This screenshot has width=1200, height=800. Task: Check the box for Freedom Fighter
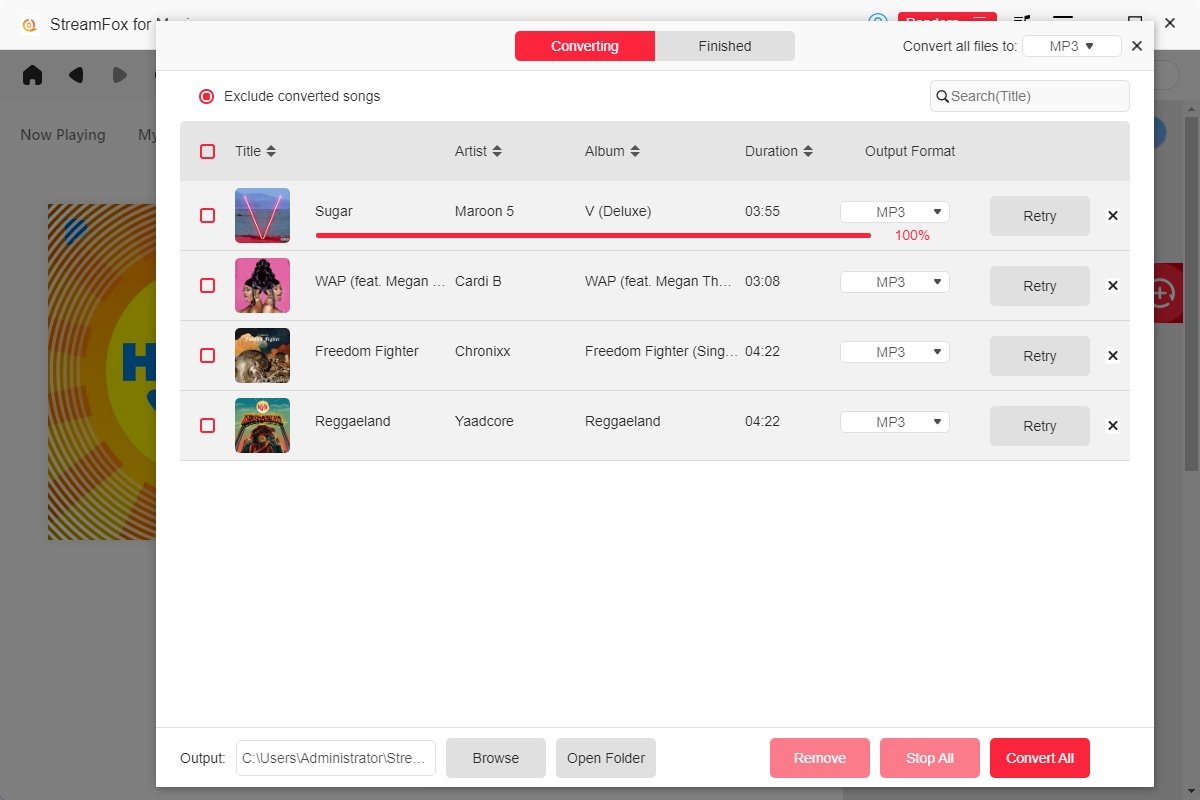point(207,356)
